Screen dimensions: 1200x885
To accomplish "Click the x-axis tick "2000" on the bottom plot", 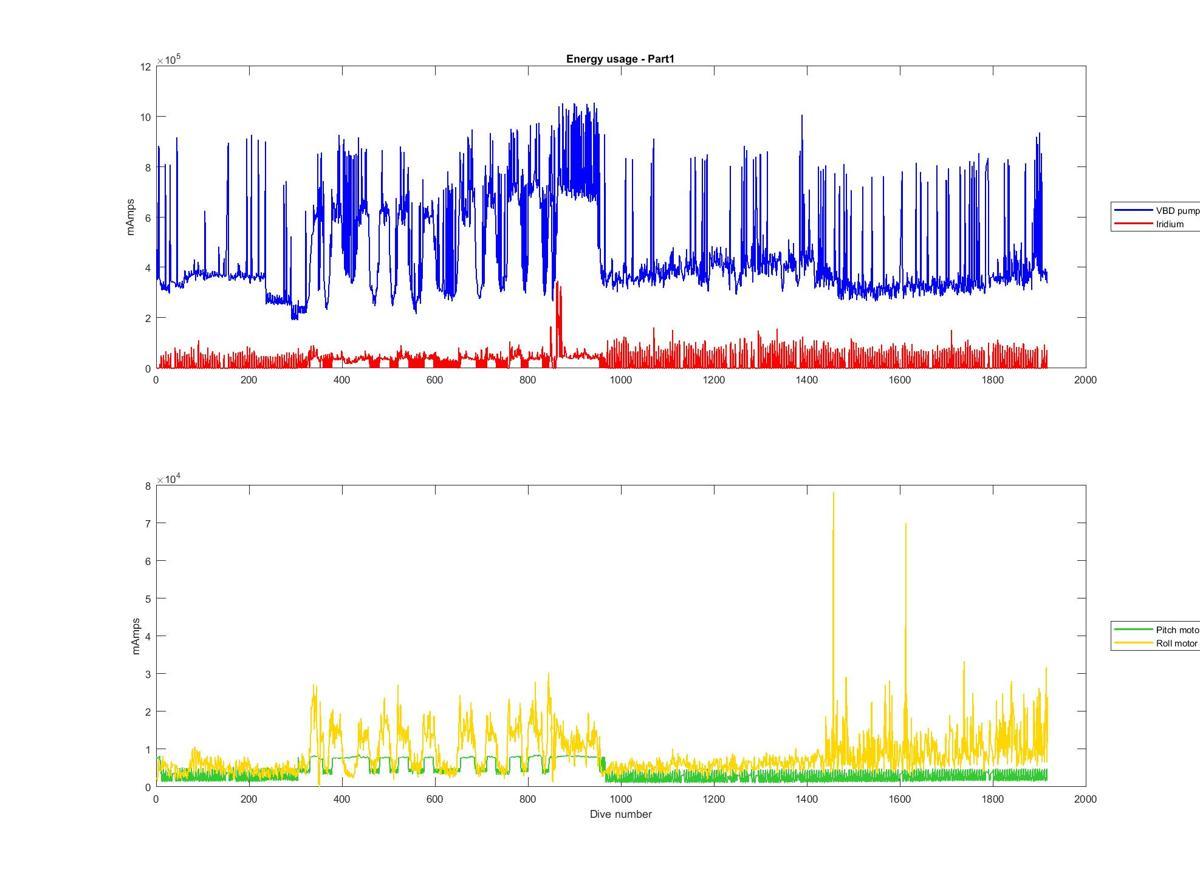I will click(x=1086, y=799).
